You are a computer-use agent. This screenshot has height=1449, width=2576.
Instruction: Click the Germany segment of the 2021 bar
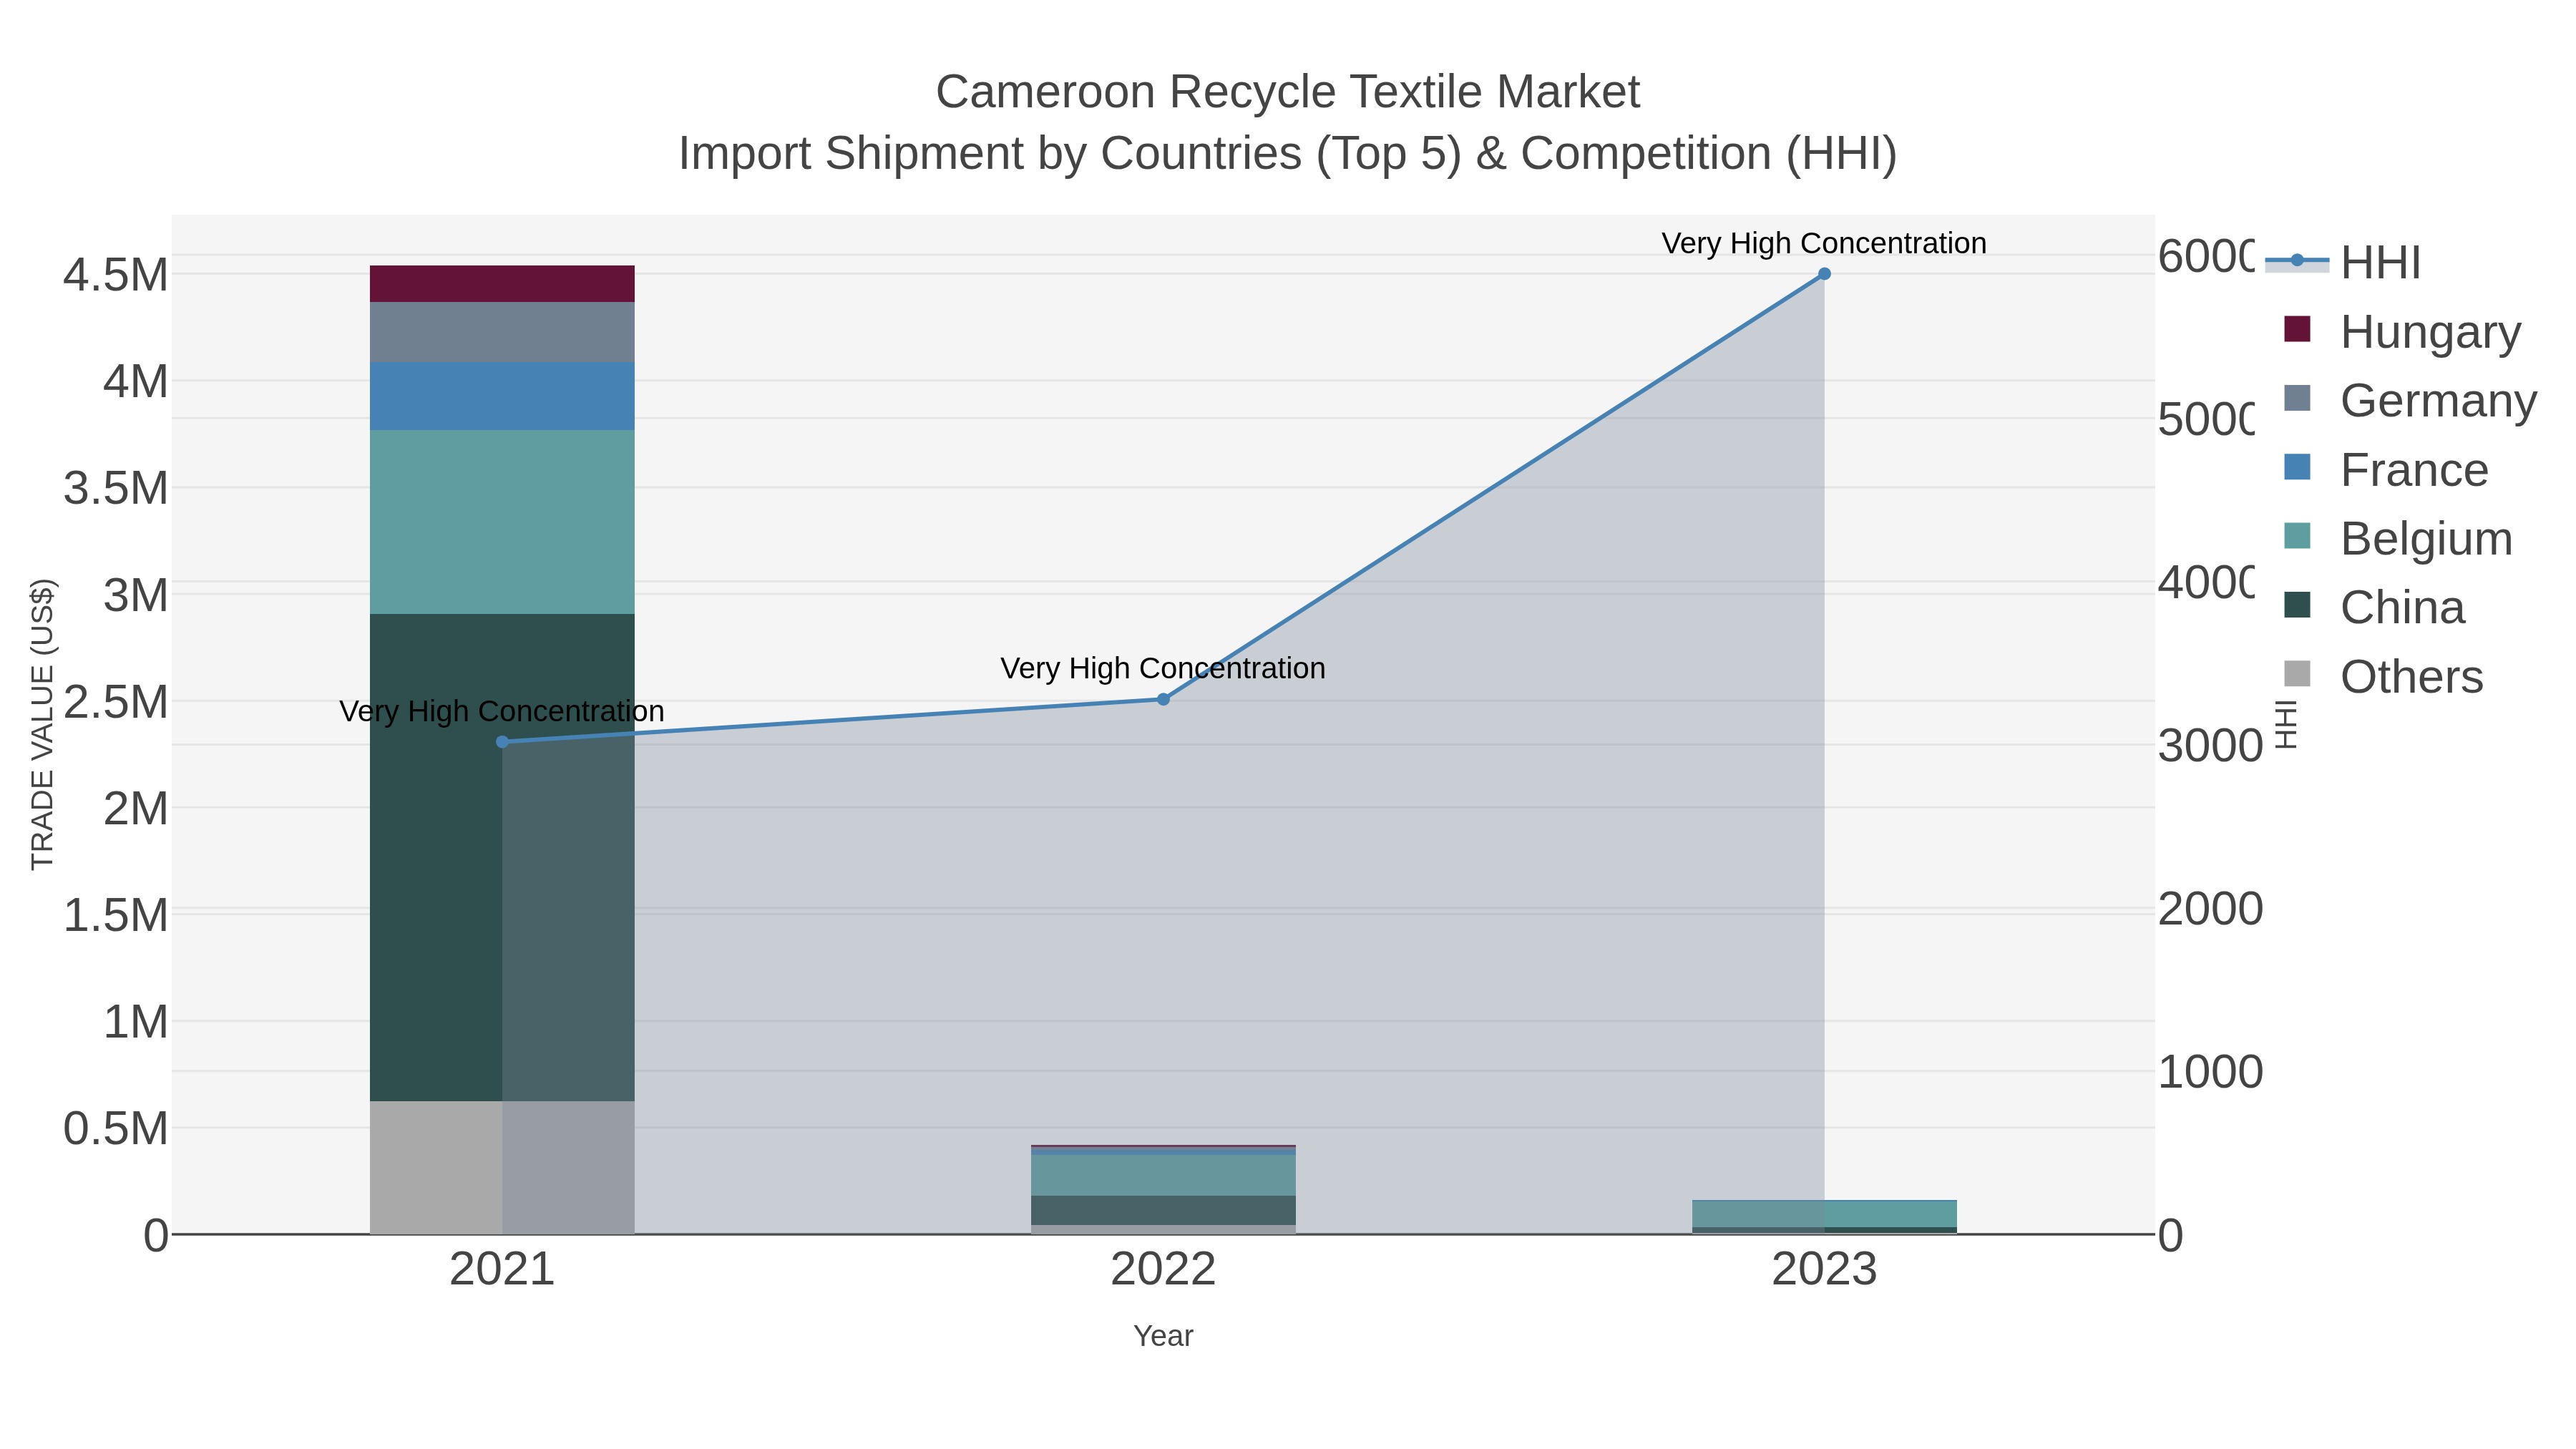(502, 332)
